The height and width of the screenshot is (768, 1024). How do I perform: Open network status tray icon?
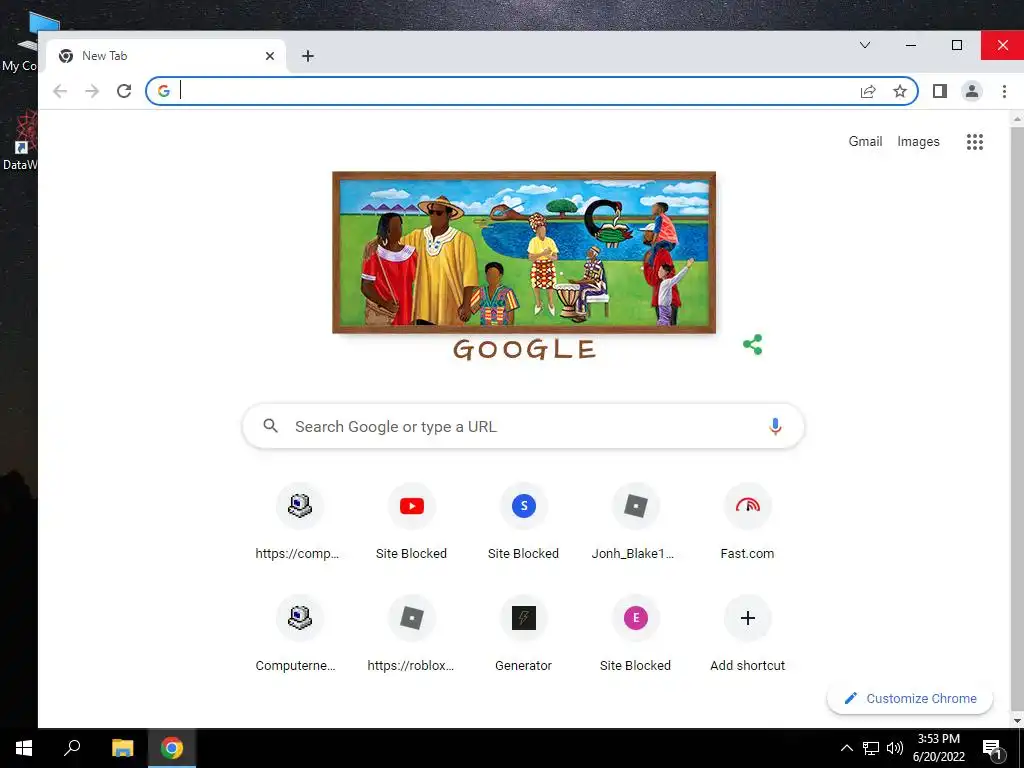point(871,748)
